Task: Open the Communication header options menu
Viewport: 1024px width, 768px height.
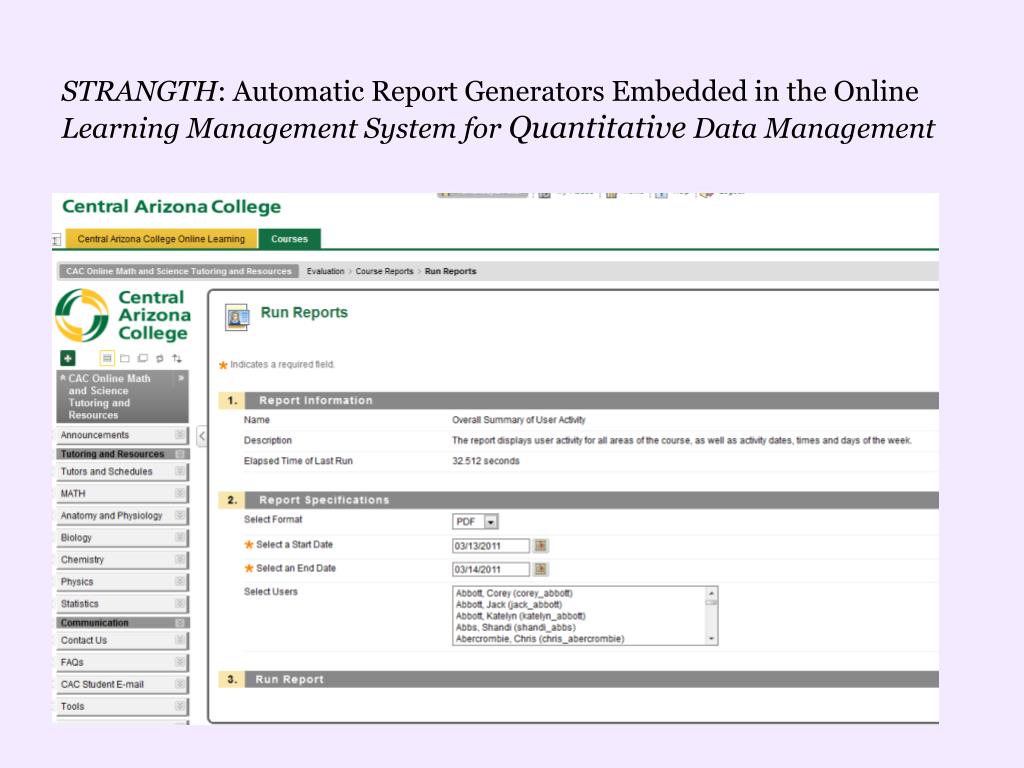Action: click(181, 623)
